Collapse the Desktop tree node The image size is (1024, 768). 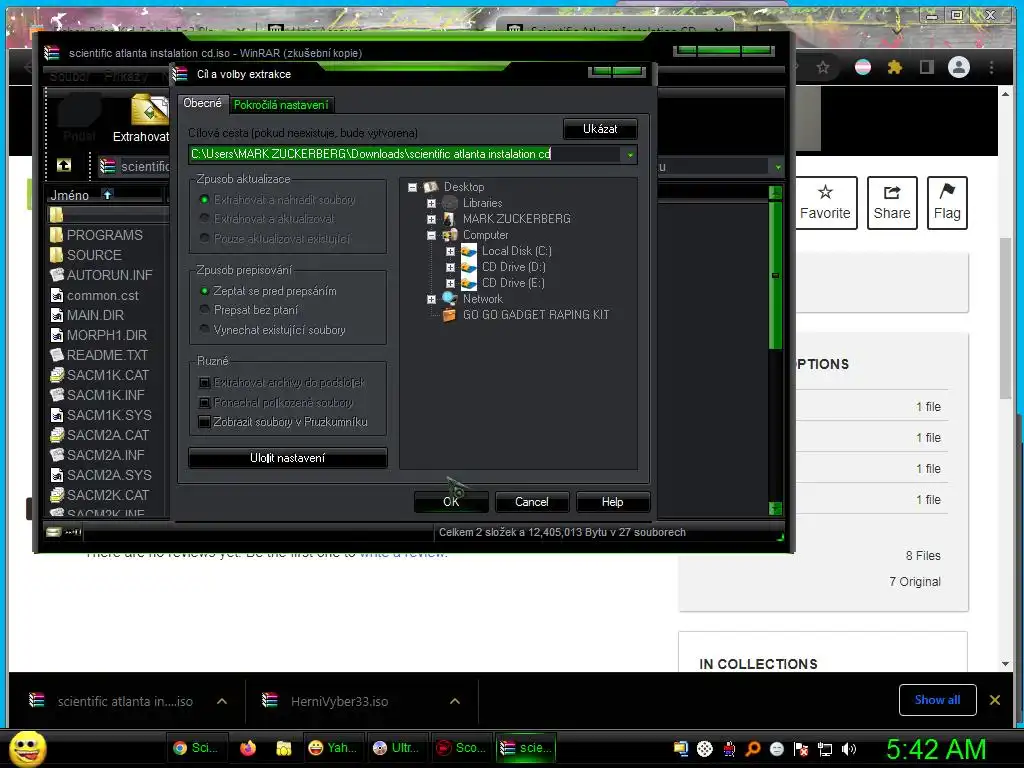(x=413, y=187)
